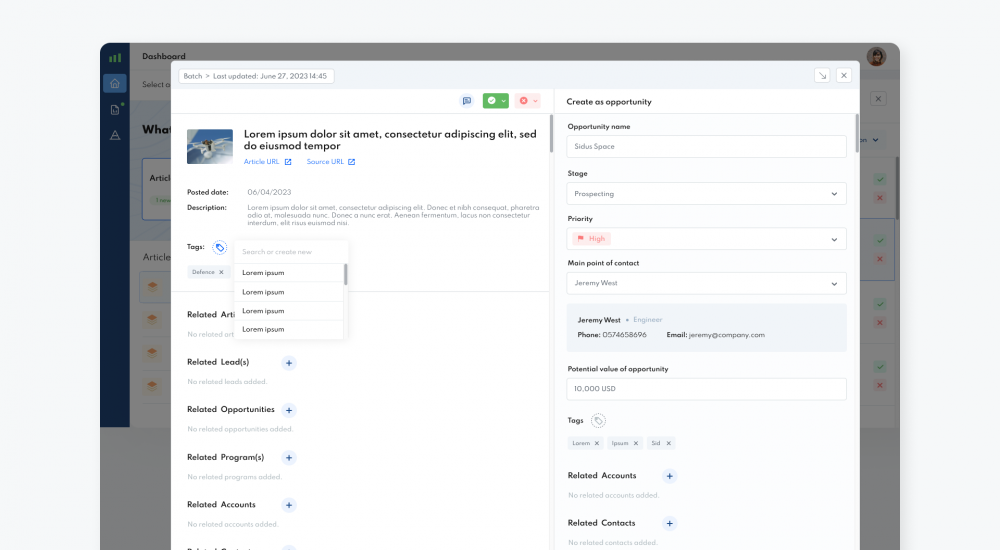This screenshot has height=550, width=1000.
Task: Open the Stage dropdown Prospecting
Action: tap(707, 194)
